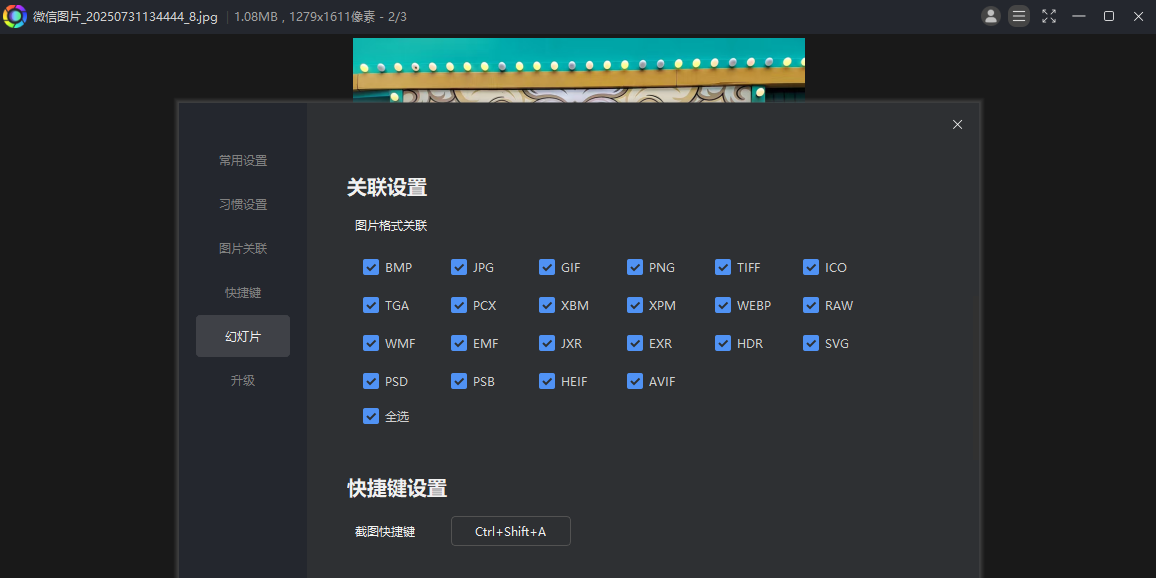The width and height of the screenshot is (1156, 578).
Task: Click the colorful app logo icon
Action: [x=15, y=16]
